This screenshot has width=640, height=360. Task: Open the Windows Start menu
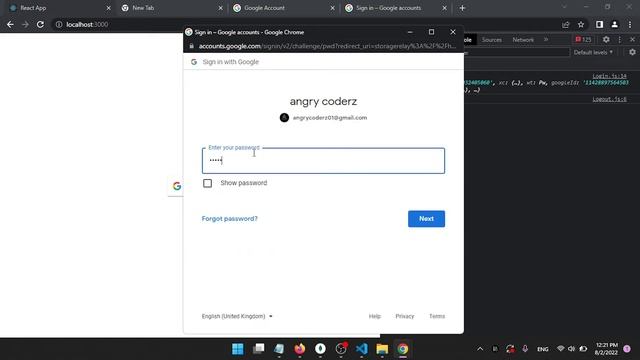pos(238,349)
